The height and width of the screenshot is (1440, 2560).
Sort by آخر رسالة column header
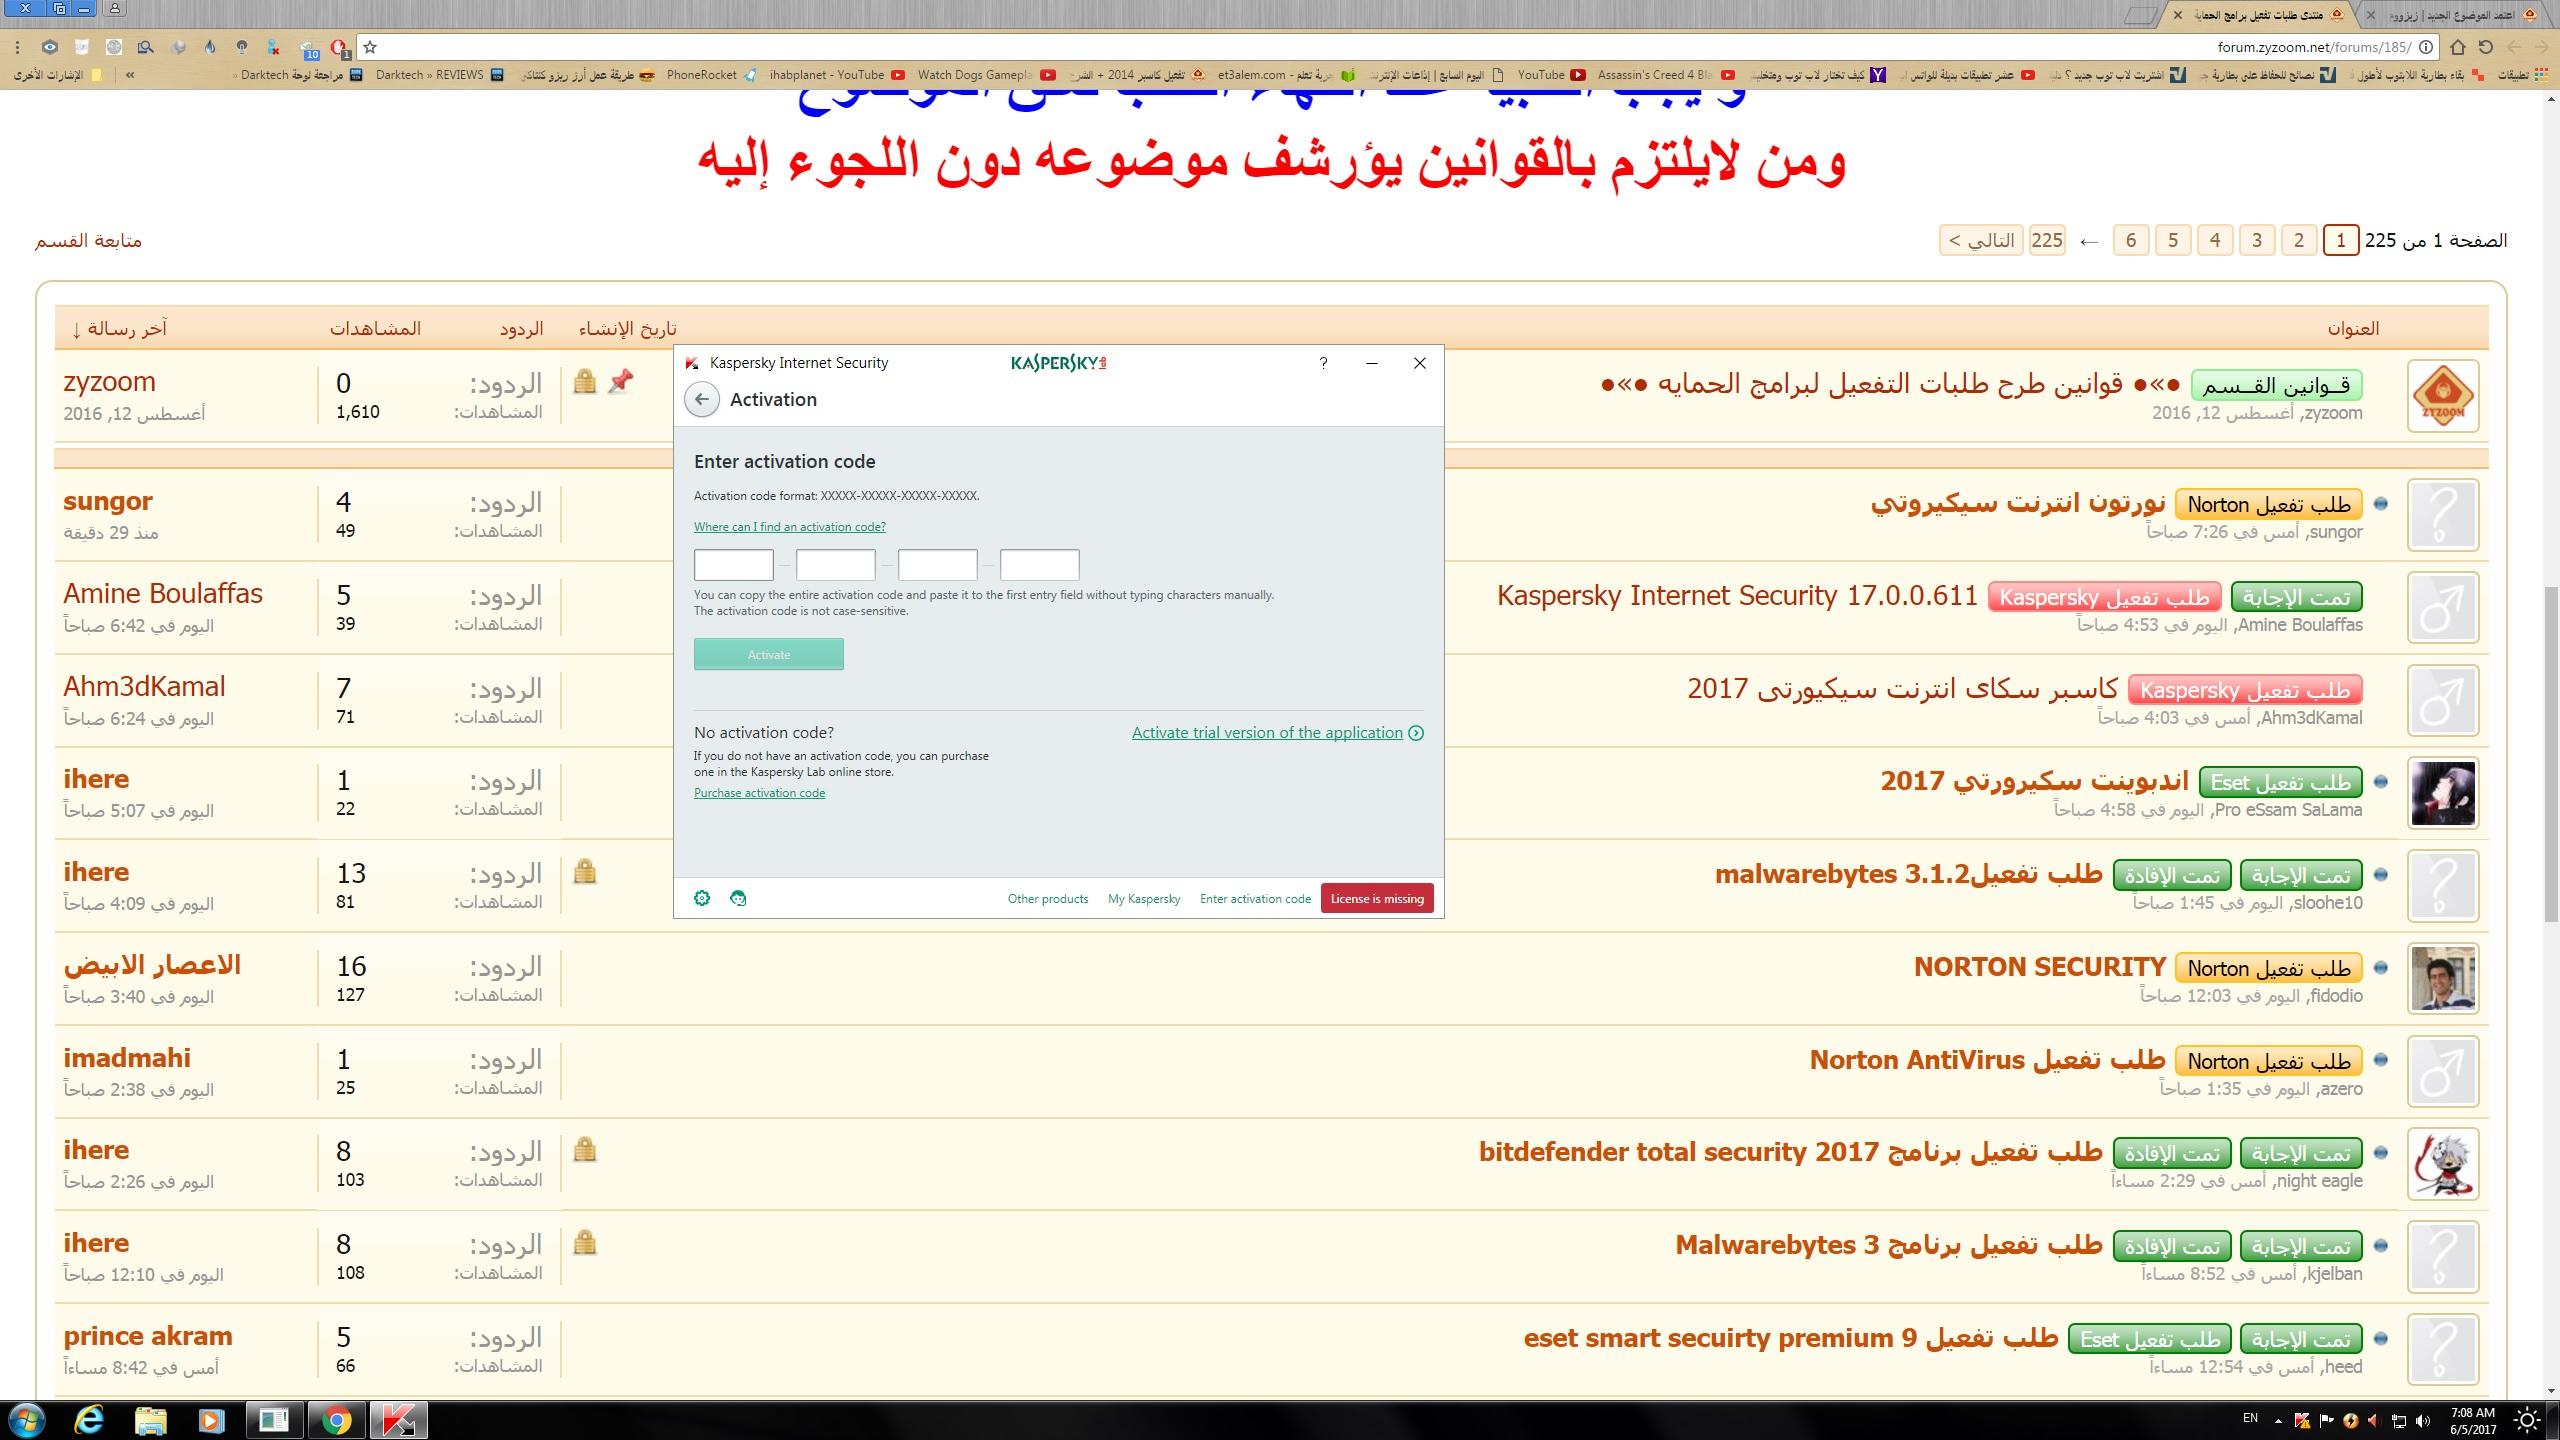120,329
